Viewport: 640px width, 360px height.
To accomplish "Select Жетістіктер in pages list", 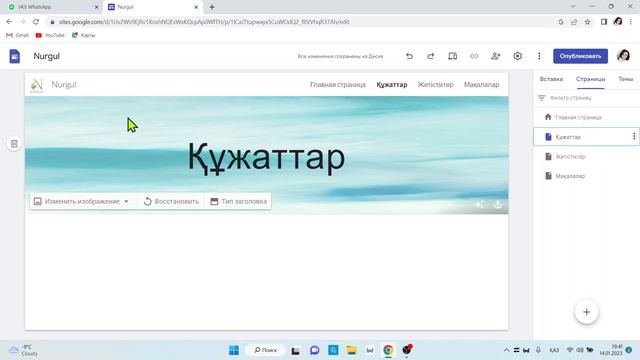I will tap(586, 156).
